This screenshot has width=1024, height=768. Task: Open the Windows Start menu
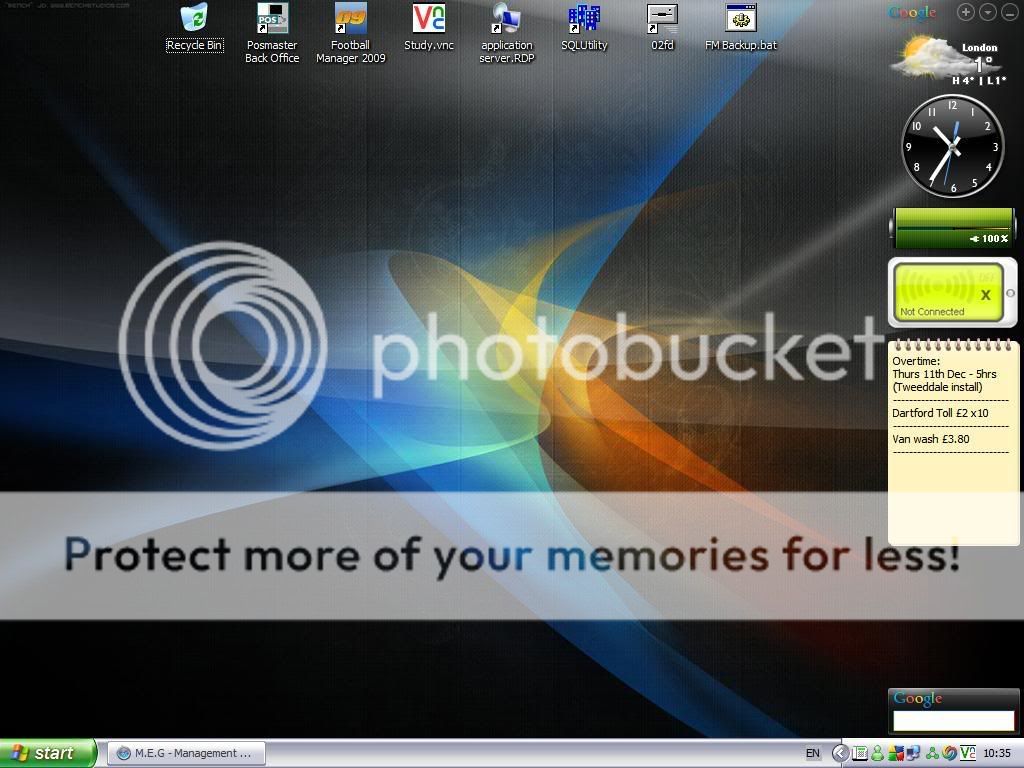tap(48, 753)
